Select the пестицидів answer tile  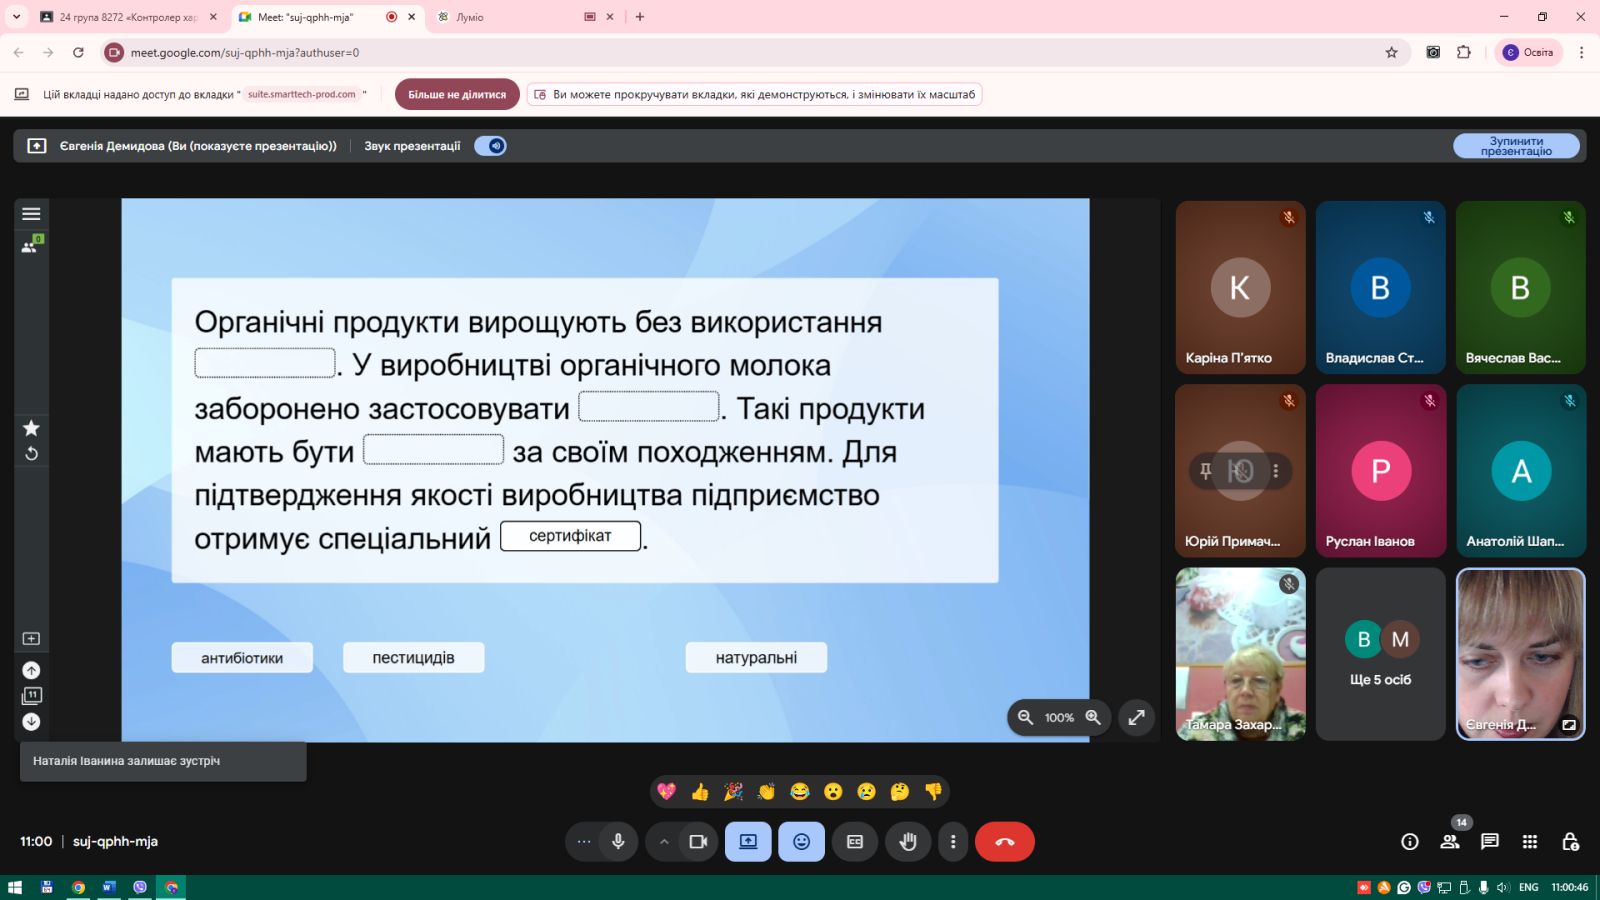pos(413,658)
